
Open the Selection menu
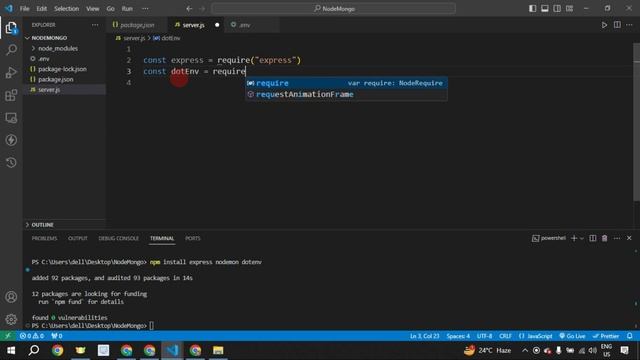coord(67,9)
